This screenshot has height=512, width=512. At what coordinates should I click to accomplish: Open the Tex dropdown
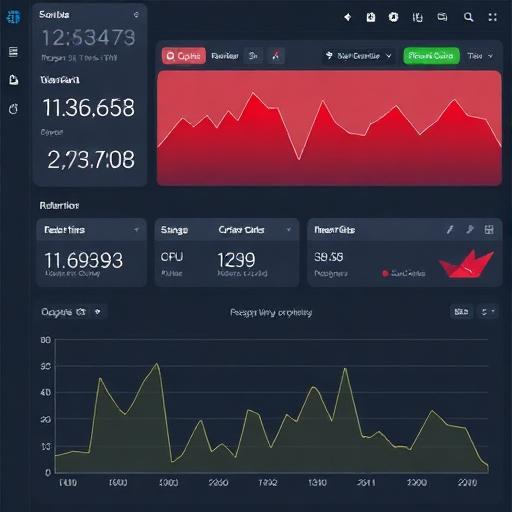click(x=480, y=56)
